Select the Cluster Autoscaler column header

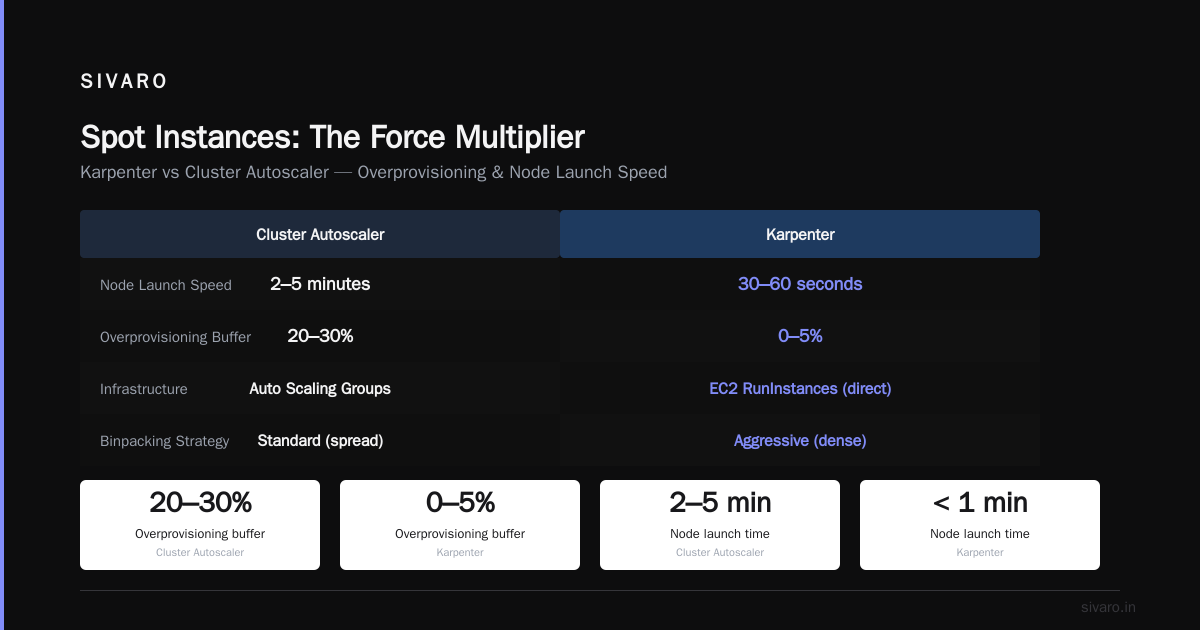click(320, 234)
